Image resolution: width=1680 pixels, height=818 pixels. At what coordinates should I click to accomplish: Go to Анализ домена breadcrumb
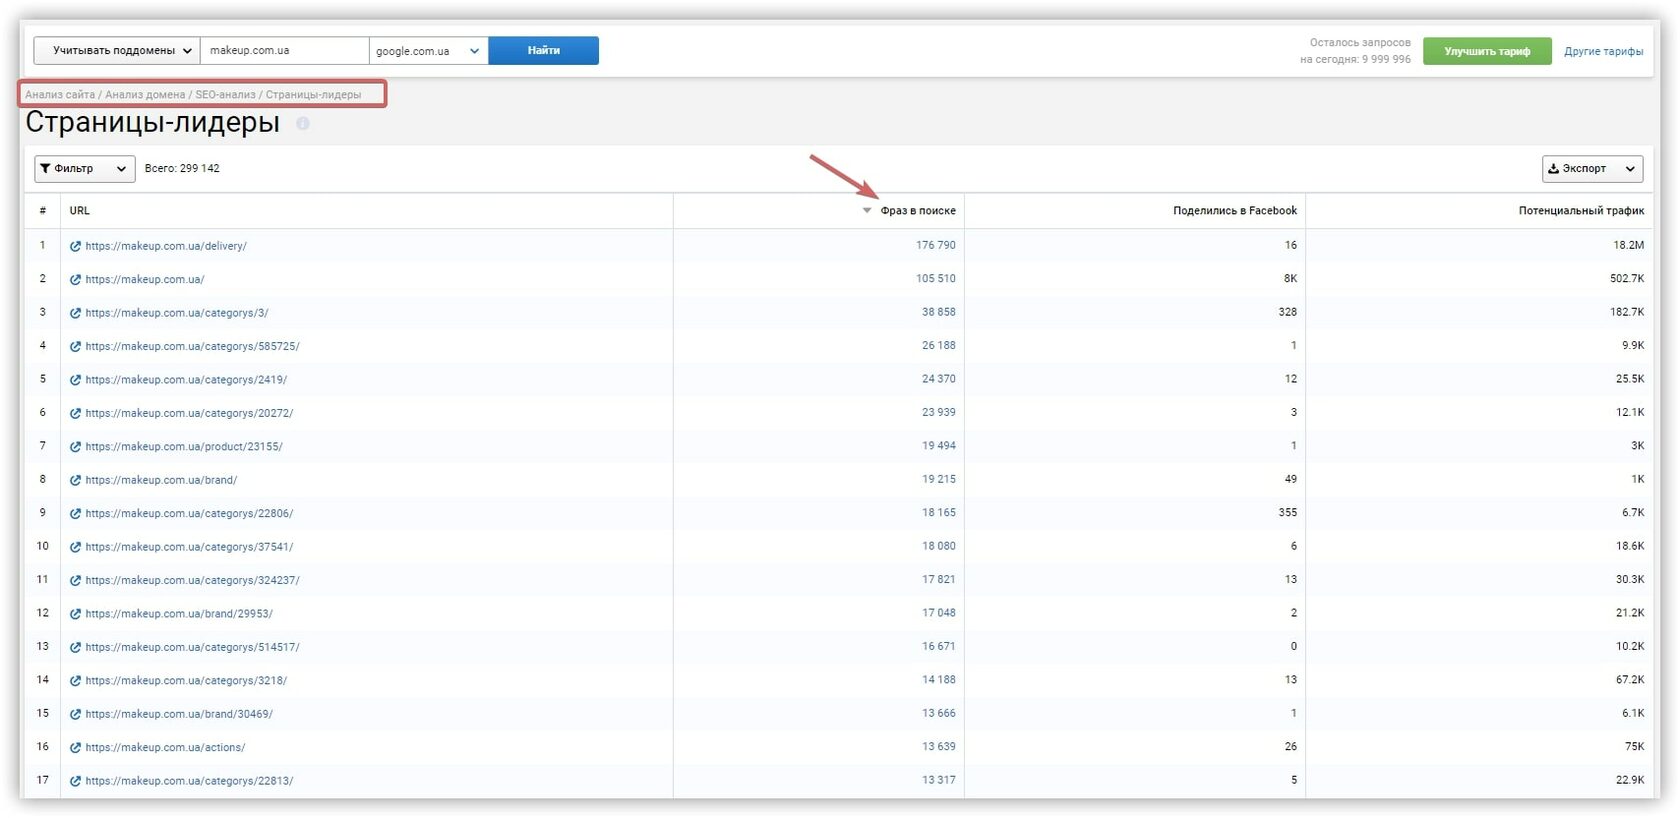pyautogui.click(x=145, y=95)
